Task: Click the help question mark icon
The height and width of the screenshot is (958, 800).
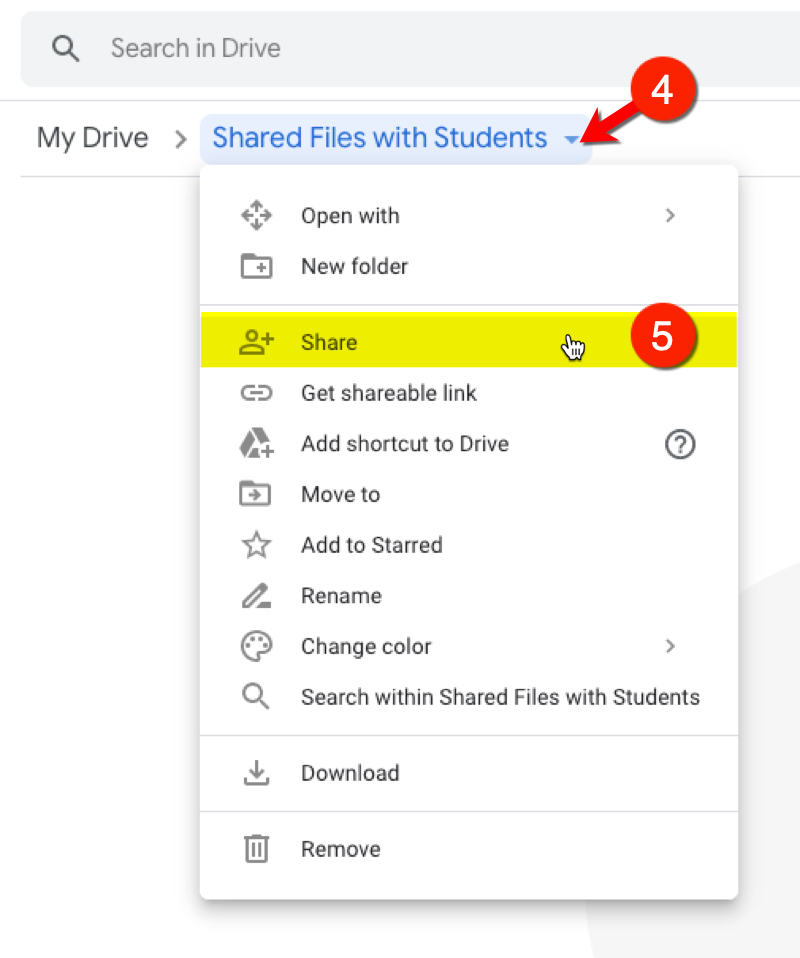Action: point(680,444)
